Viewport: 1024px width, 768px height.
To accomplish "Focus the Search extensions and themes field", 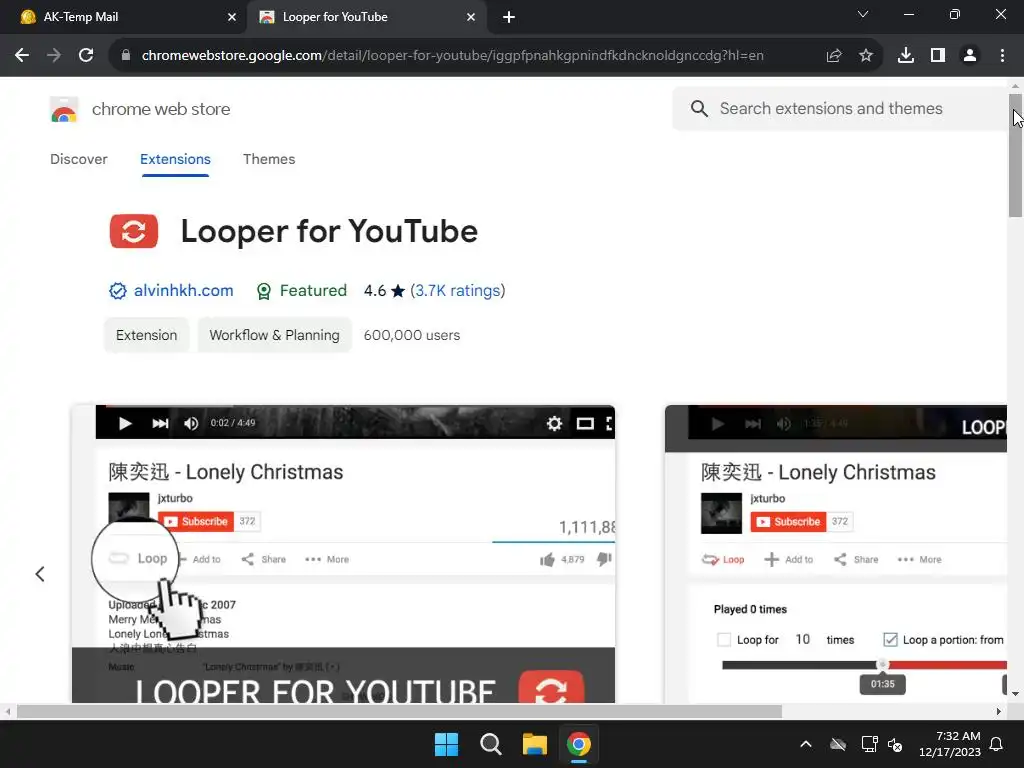I will (839, 108).
